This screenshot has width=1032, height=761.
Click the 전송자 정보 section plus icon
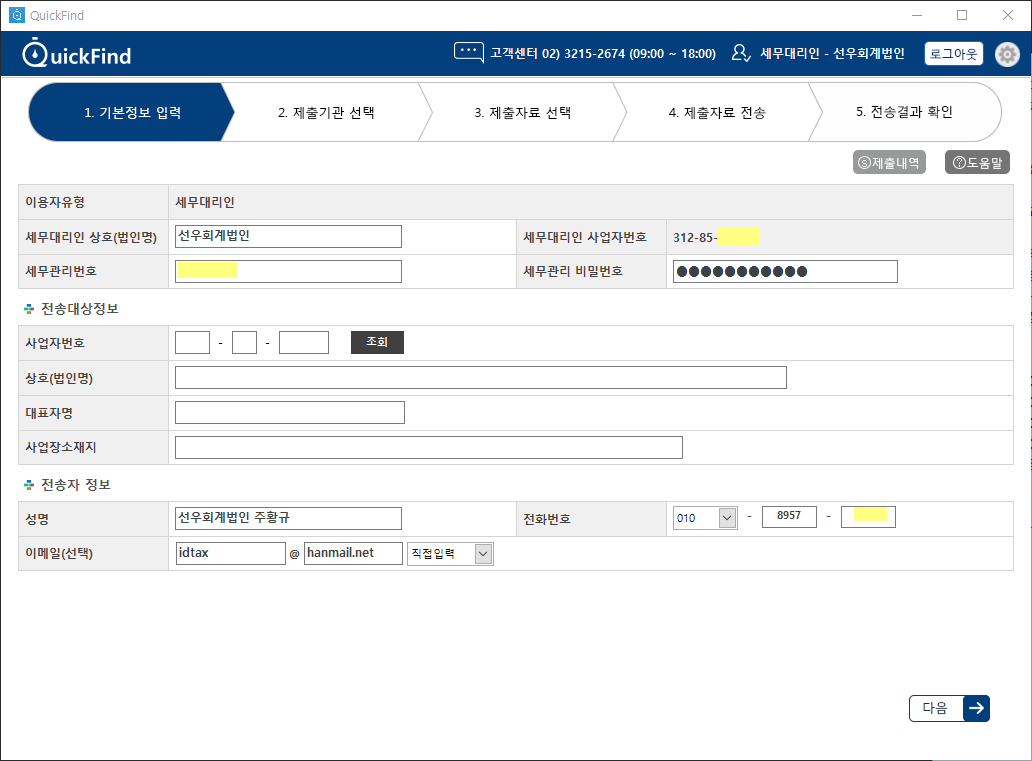[x=29, y=485]
